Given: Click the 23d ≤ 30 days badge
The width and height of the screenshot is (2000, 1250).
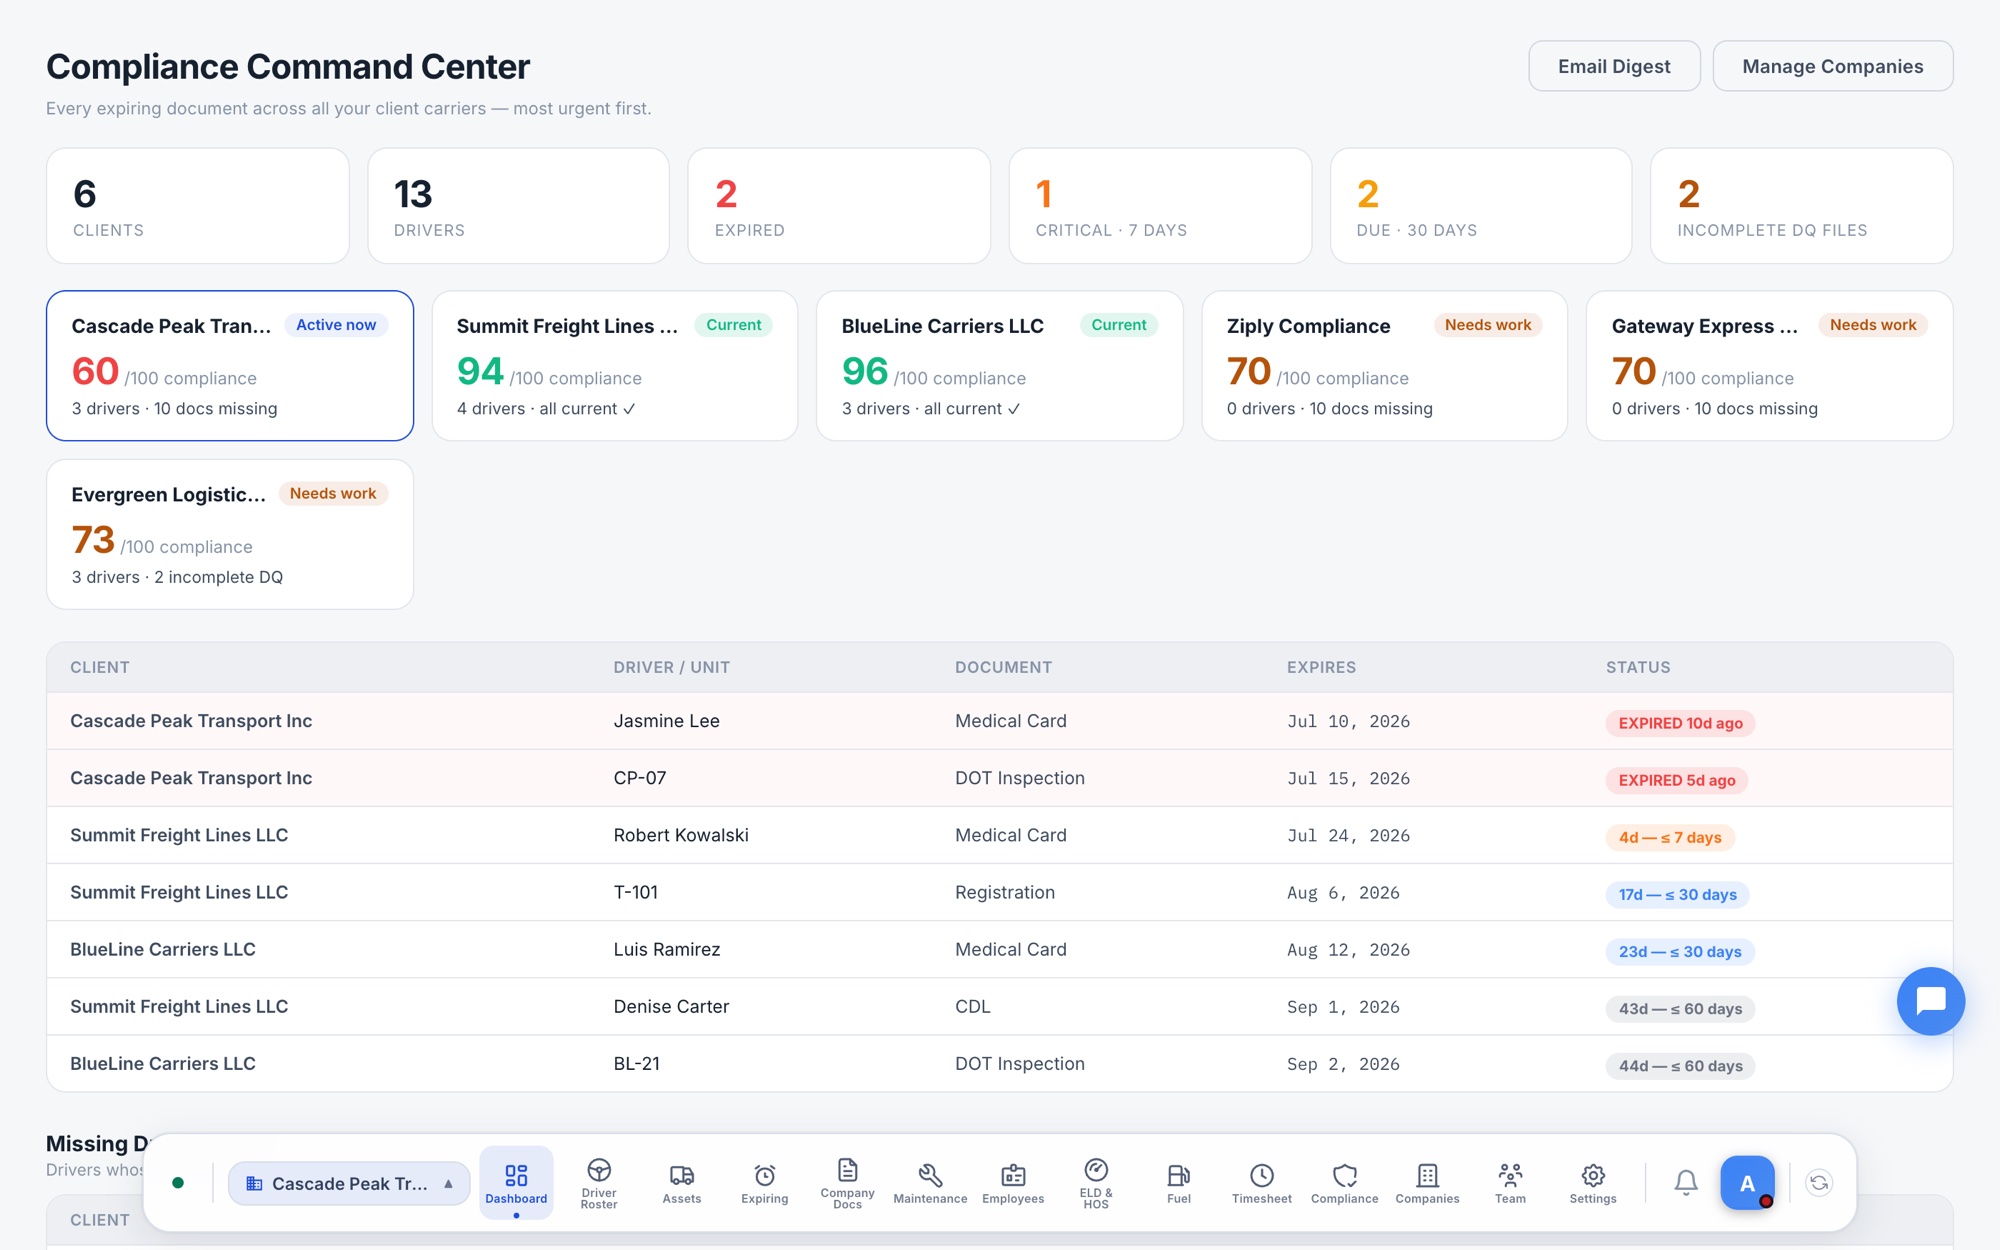Looking at the screenshot, I should coord(1680,951).
